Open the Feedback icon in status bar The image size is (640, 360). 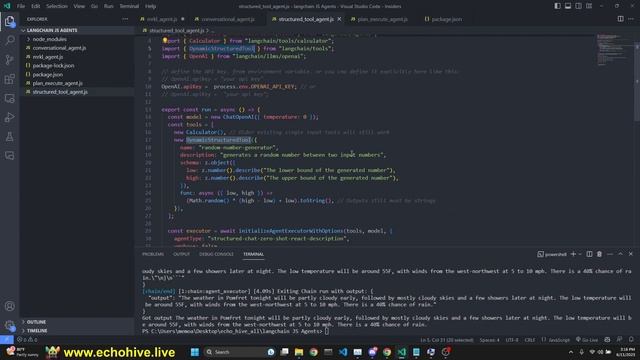(x=620, y=340)
